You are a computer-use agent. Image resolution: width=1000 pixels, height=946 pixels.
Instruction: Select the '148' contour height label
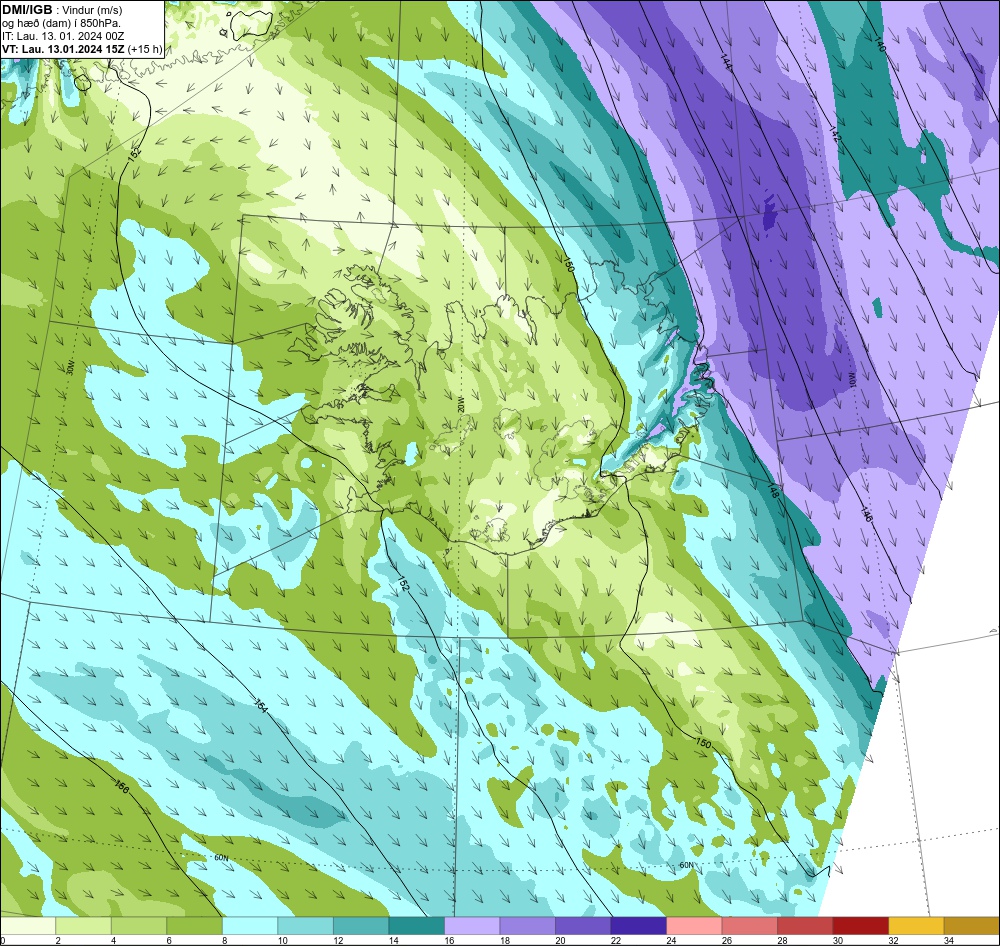[x=773, y=490]
